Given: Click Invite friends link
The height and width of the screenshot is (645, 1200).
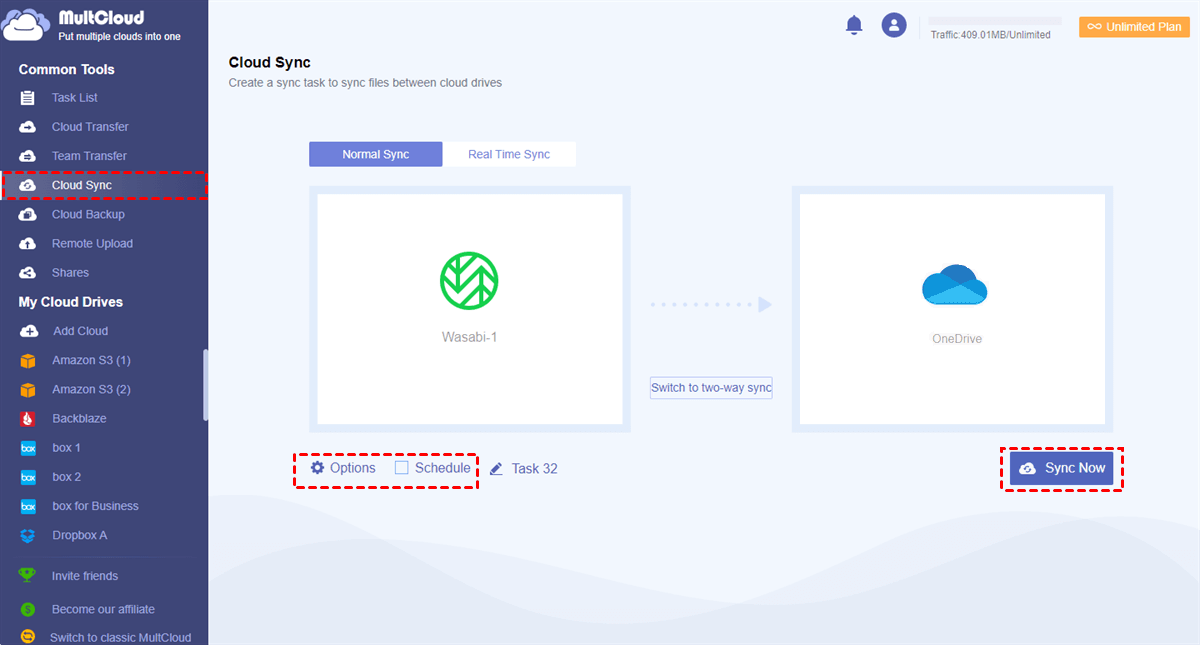Looking at the screenshot, I should coord(85,576).
